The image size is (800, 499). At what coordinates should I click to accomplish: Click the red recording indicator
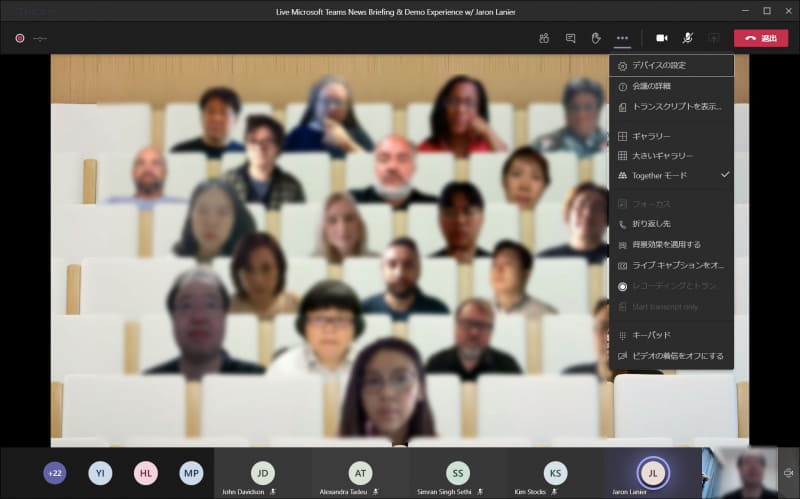[20, 38]
